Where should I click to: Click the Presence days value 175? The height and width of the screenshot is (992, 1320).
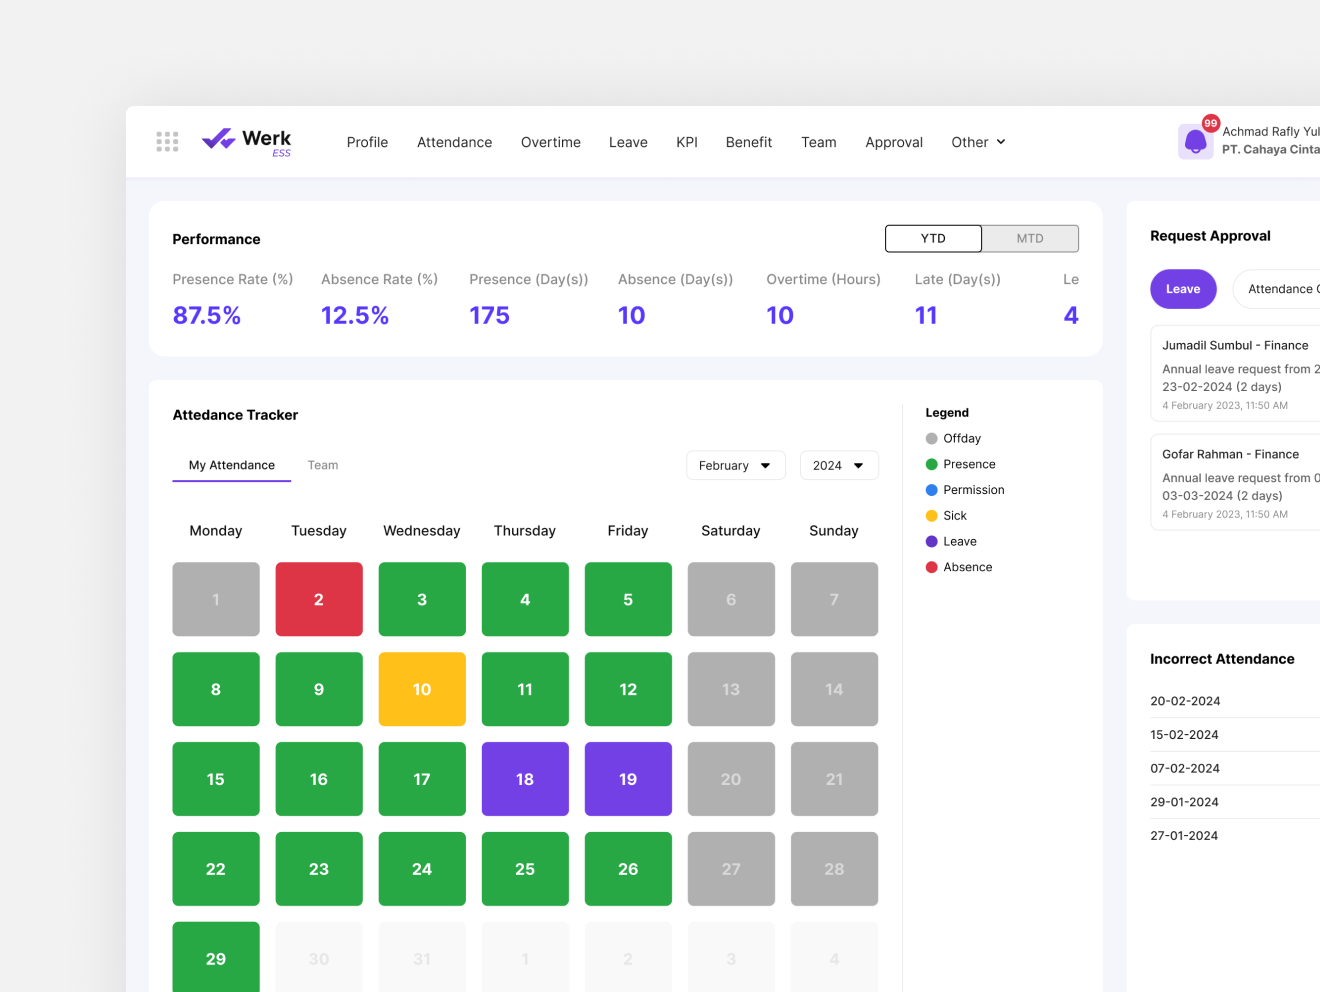tap(490, 316)
